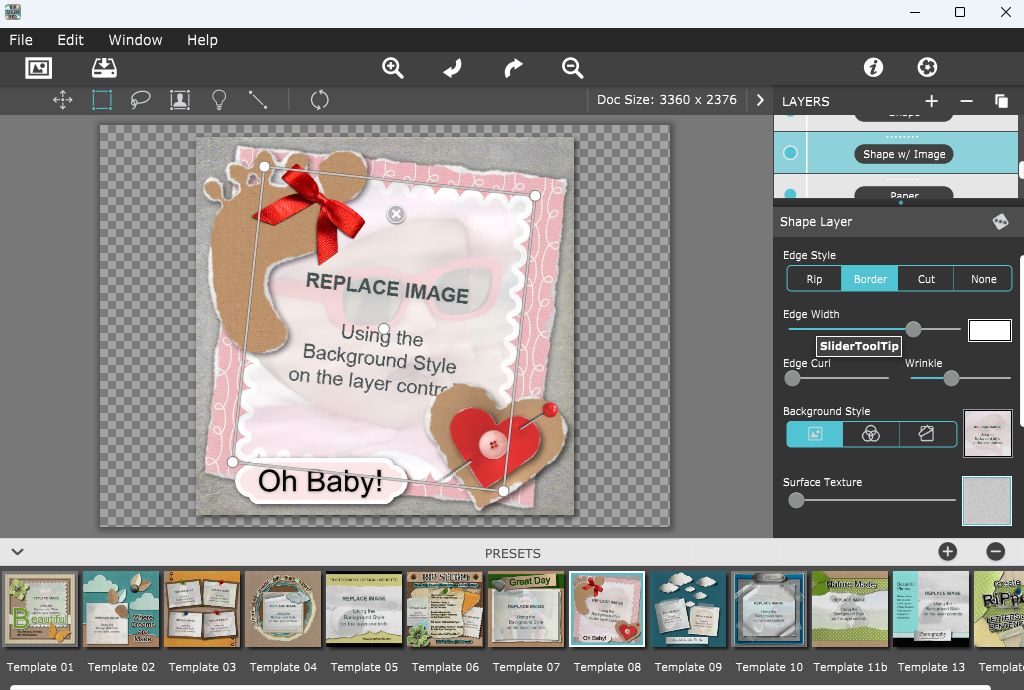Open the Background Style image thumbnail
This screenshot has width=1024, height=690.
[x=987, y=433]
